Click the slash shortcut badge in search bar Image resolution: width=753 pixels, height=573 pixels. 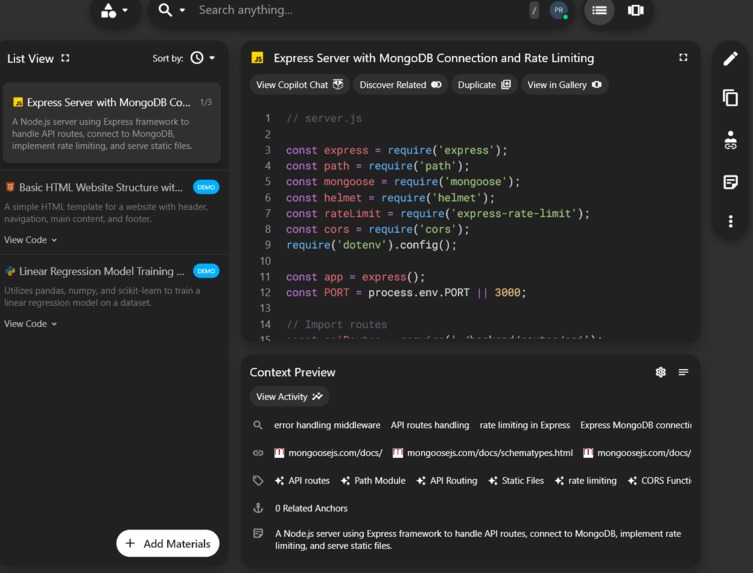tap(534, 10)
